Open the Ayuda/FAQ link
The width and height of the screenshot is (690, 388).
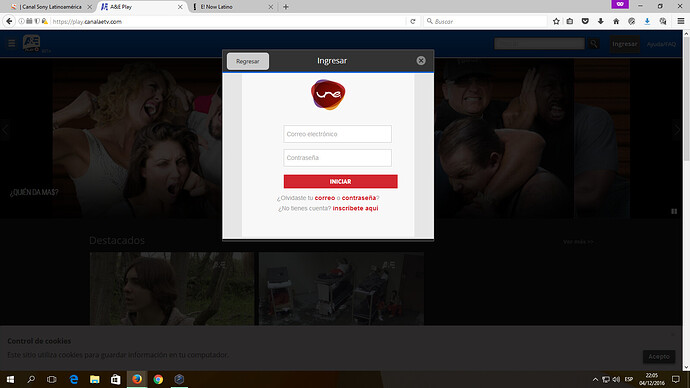point(661,44)
